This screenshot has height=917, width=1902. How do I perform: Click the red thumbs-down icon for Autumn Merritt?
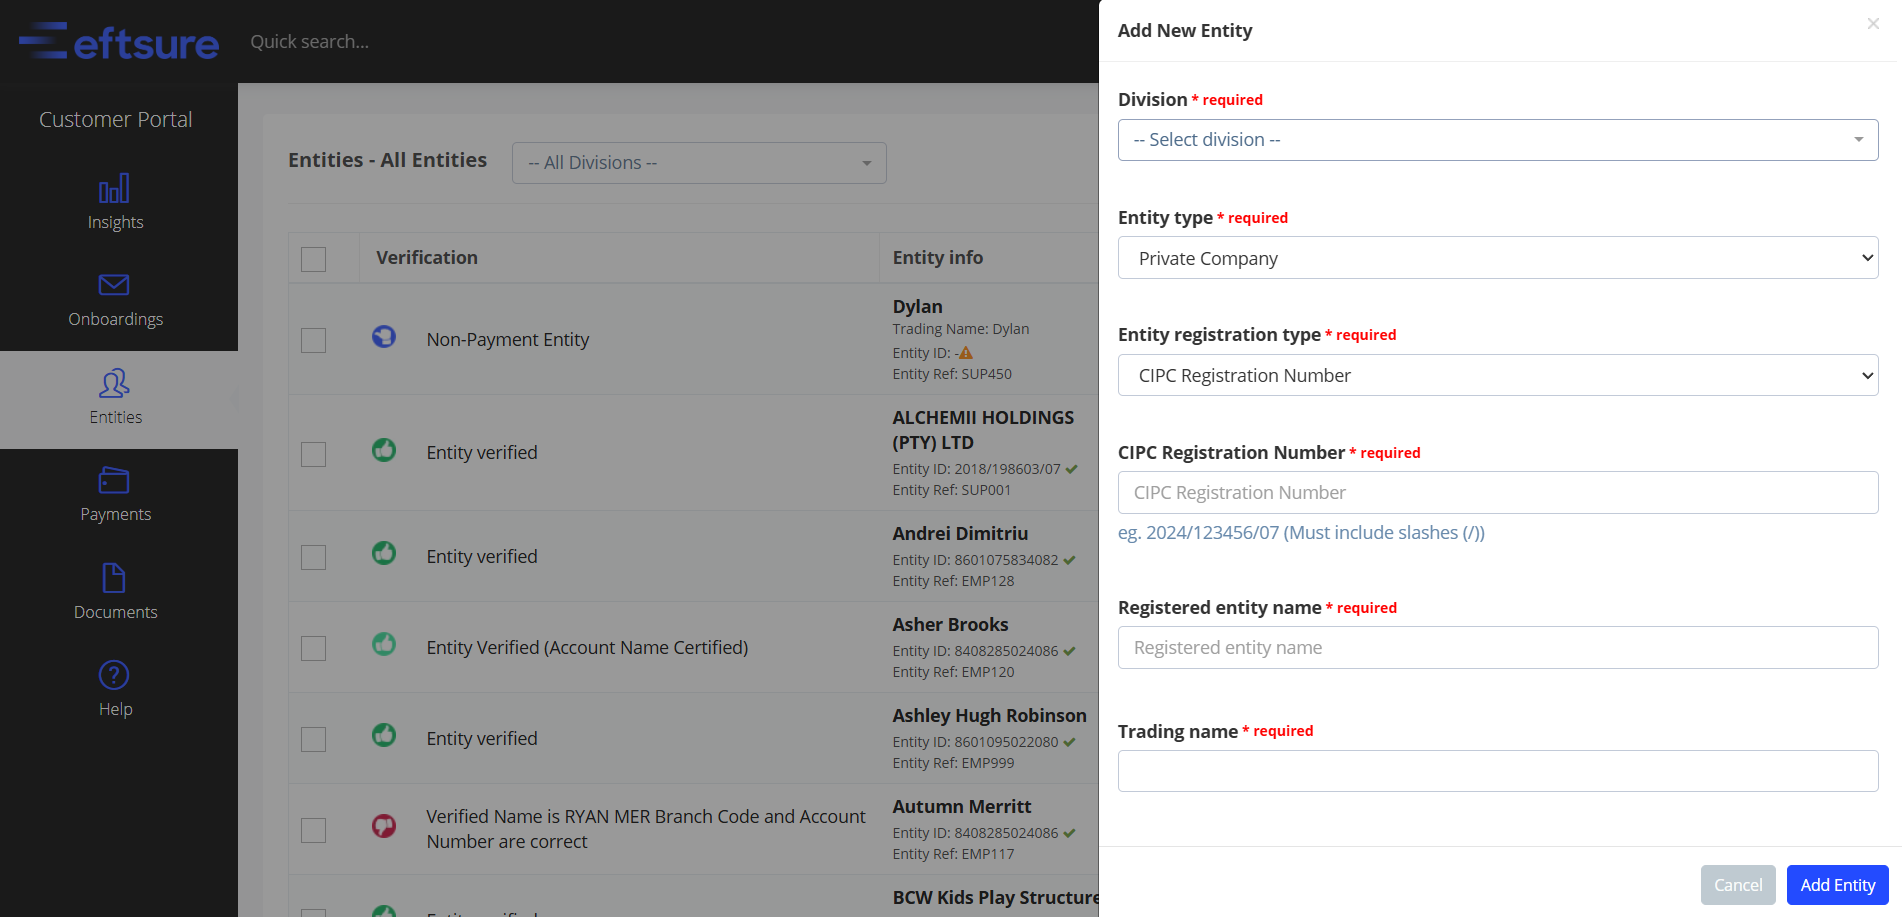point(384,826)
